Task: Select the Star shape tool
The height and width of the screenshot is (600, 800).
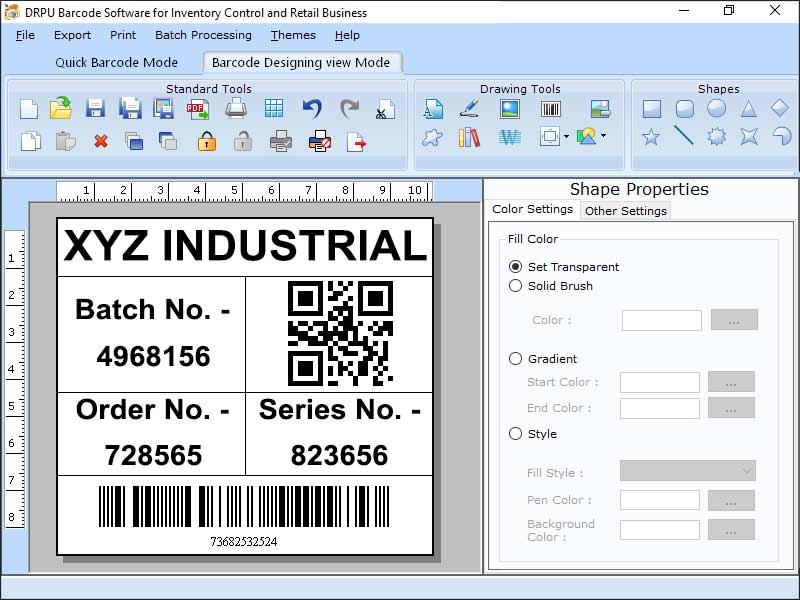Action: coord(651,135)
